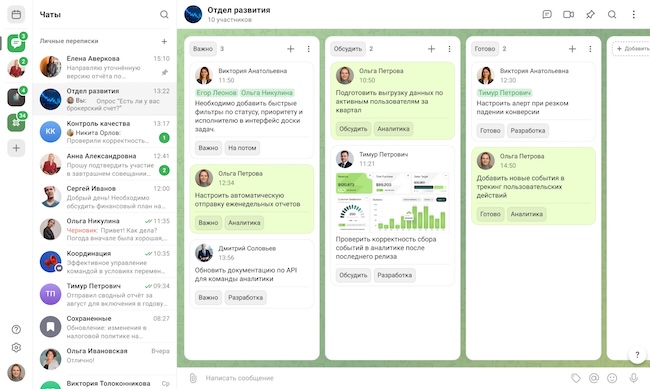The width and height of the screenshot is (650, 389).
Task: Click the Разработка tag on the API documentation card
Action: click(x=245, y=297)
